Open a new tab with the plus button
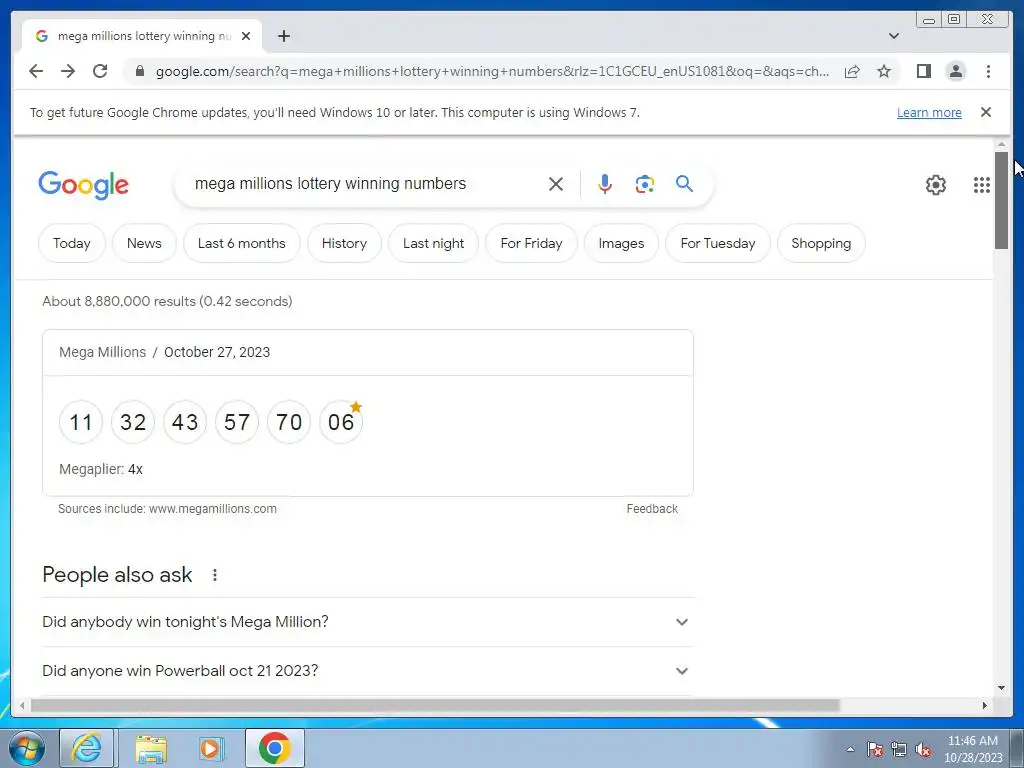 click(x=283, y=36)
